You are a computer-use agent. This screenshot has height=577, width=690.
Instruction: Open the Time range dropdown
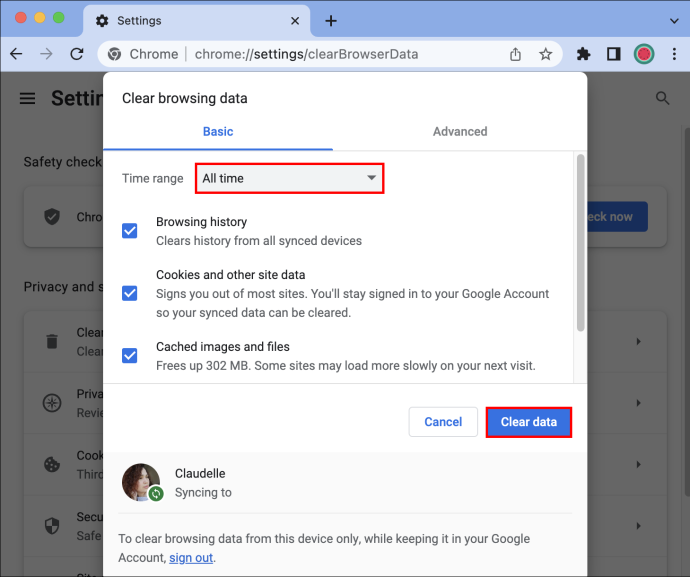pyautogui.click(x=290, y=178)
